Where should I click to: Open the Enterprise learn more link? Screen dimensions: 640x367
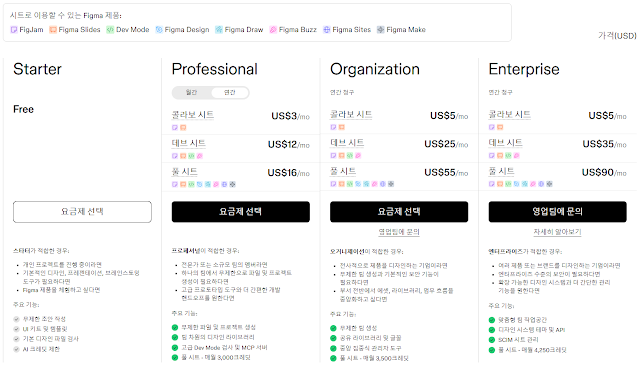point(557,232)
